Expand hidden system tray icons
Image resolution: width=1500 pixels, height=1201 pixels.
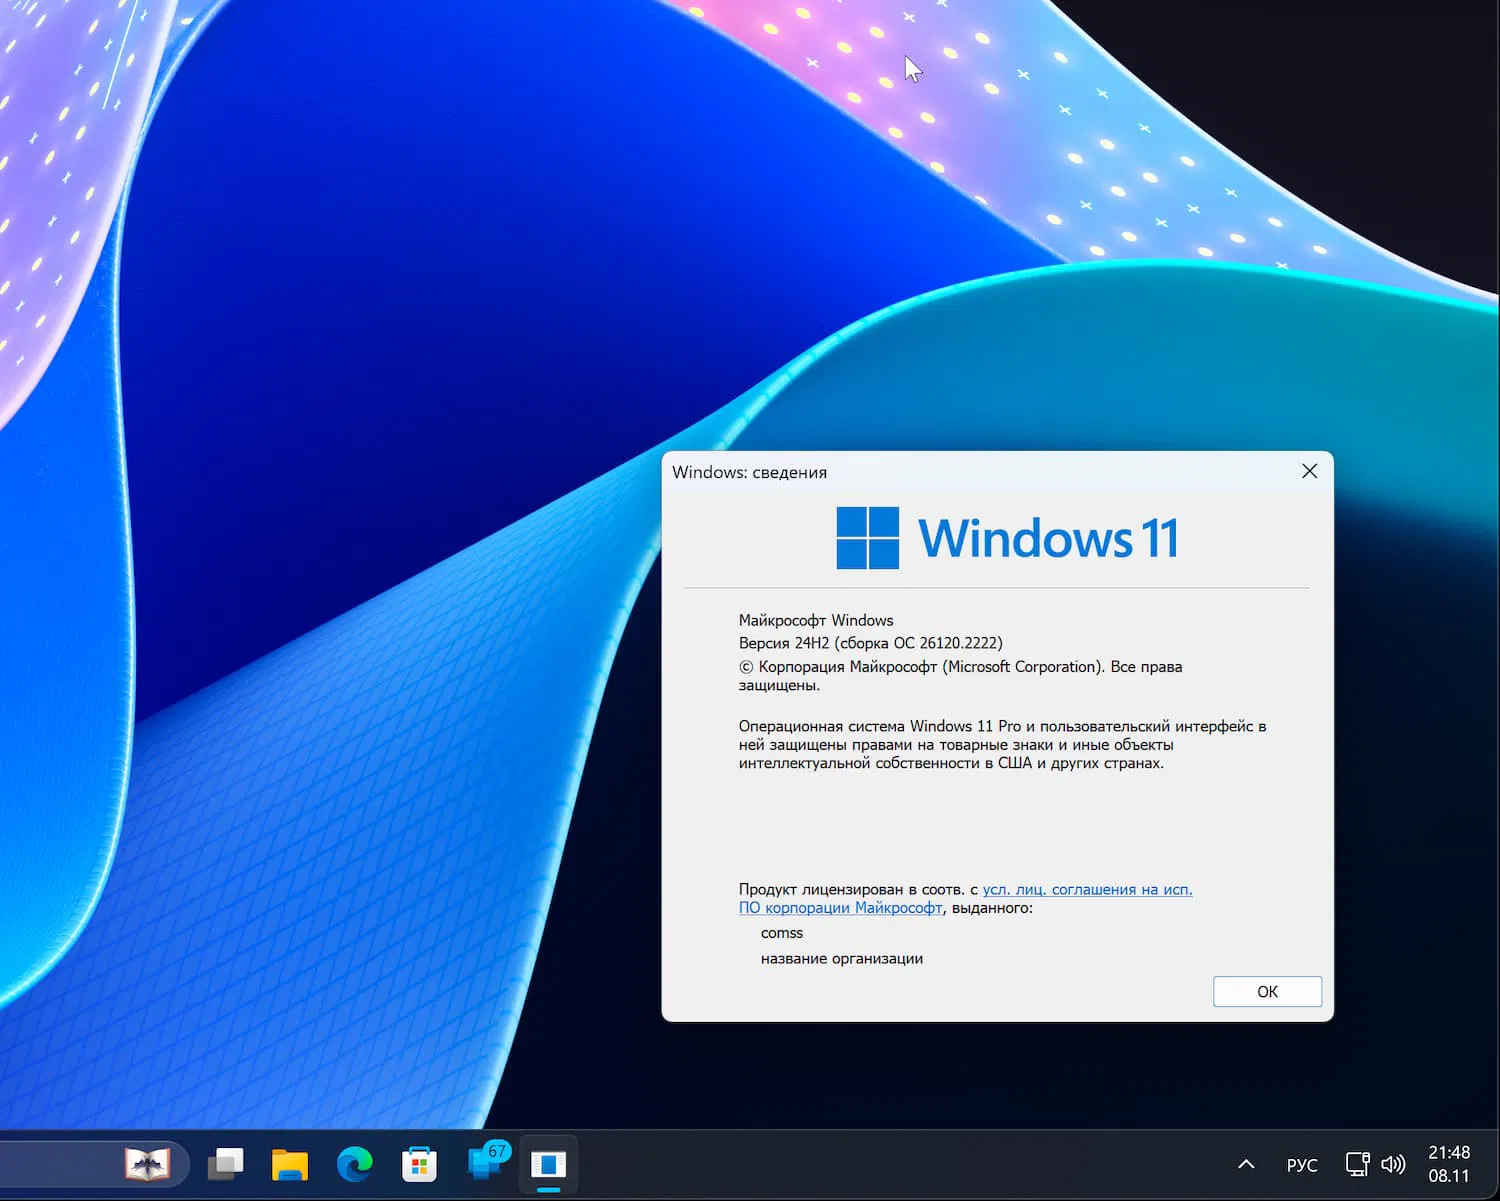[x=1245, y=1164]
